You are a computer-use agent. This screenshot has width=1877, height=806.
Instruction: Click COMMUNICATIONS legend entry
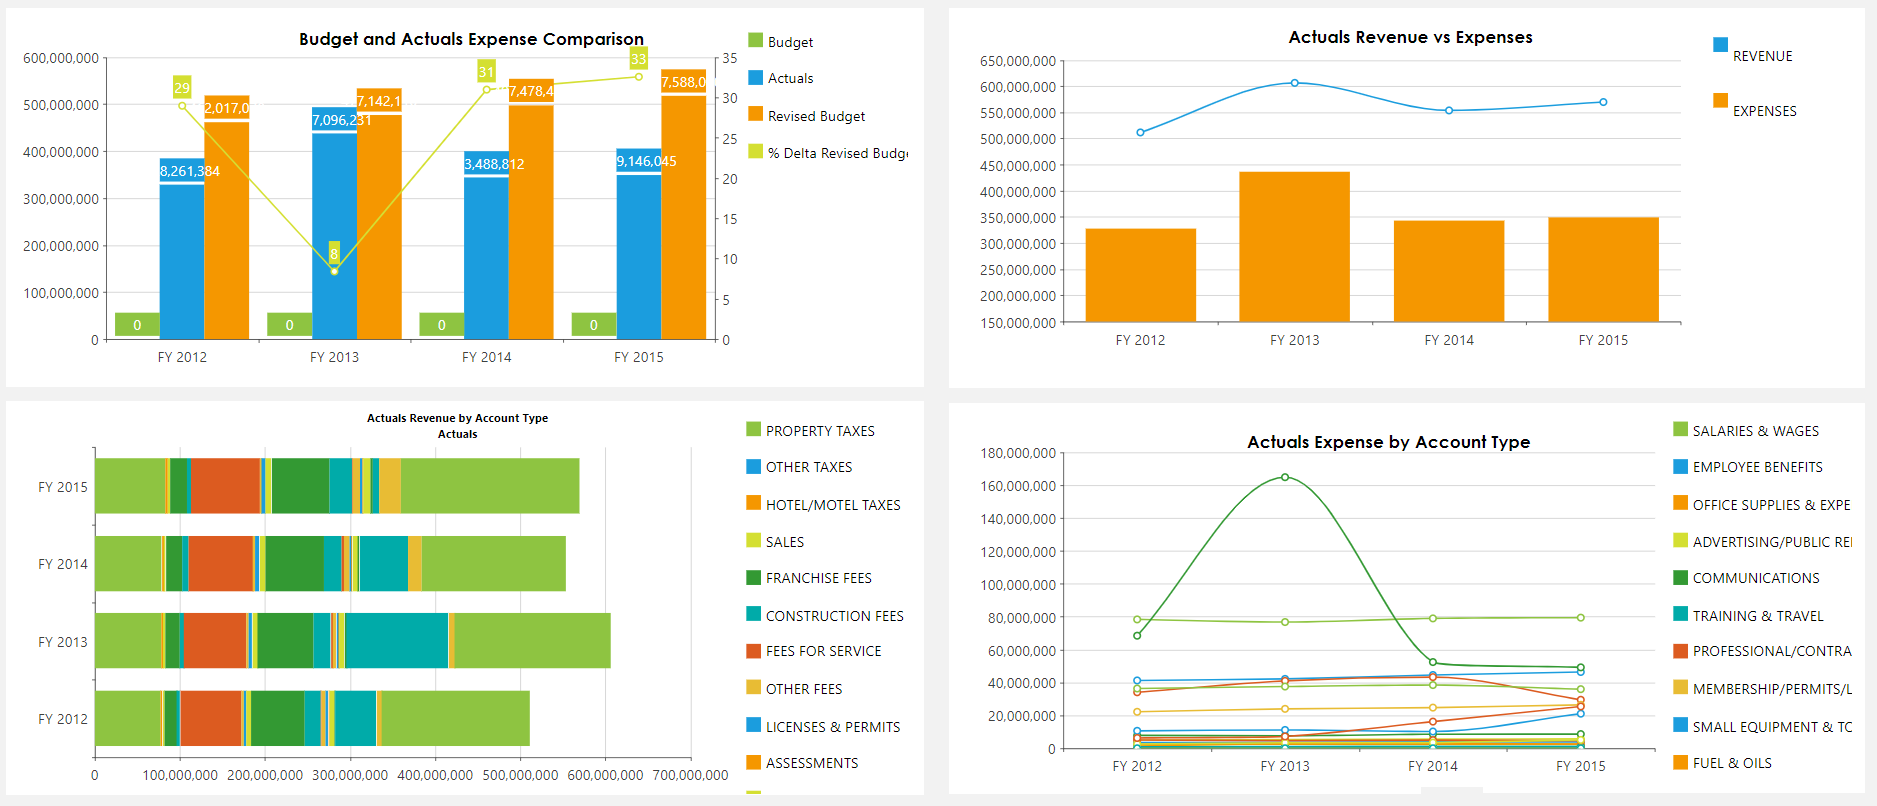1746,578
